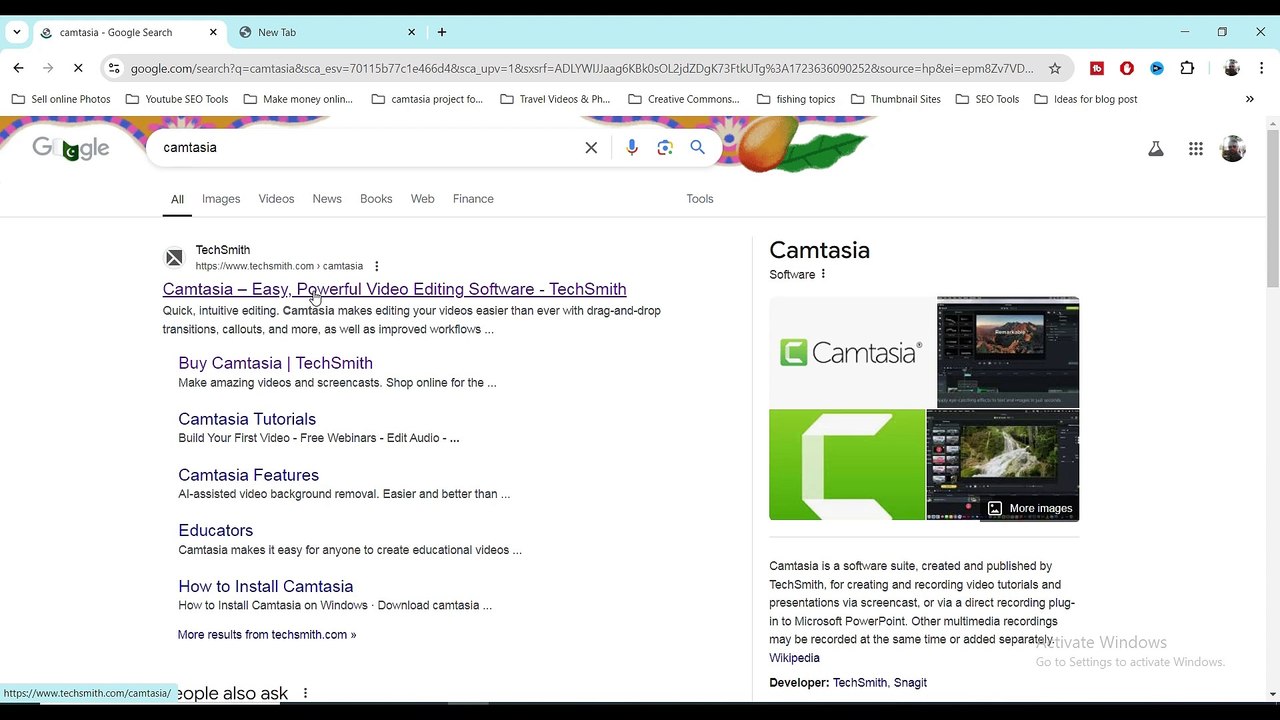Open How to Install Camtasia link
Screen dimensions: 1280x720
coord(265,586)
